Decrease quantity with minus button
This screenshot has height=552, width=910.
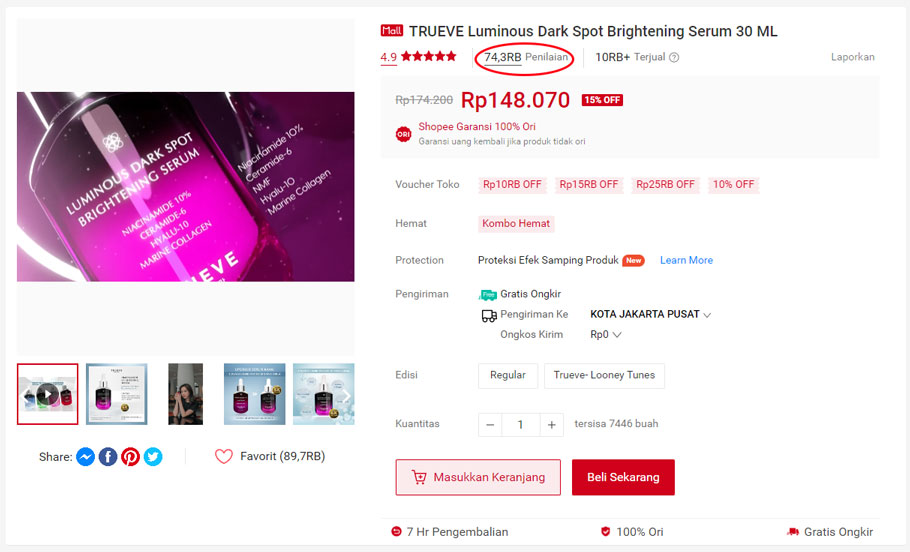490,425
